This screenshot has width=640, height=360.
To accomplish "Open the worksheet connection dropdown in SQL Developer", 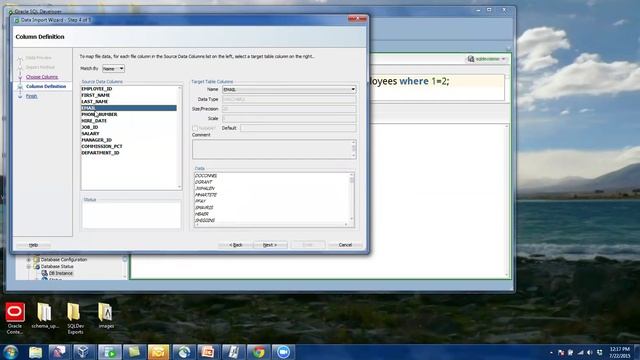I will pos(487,59).
